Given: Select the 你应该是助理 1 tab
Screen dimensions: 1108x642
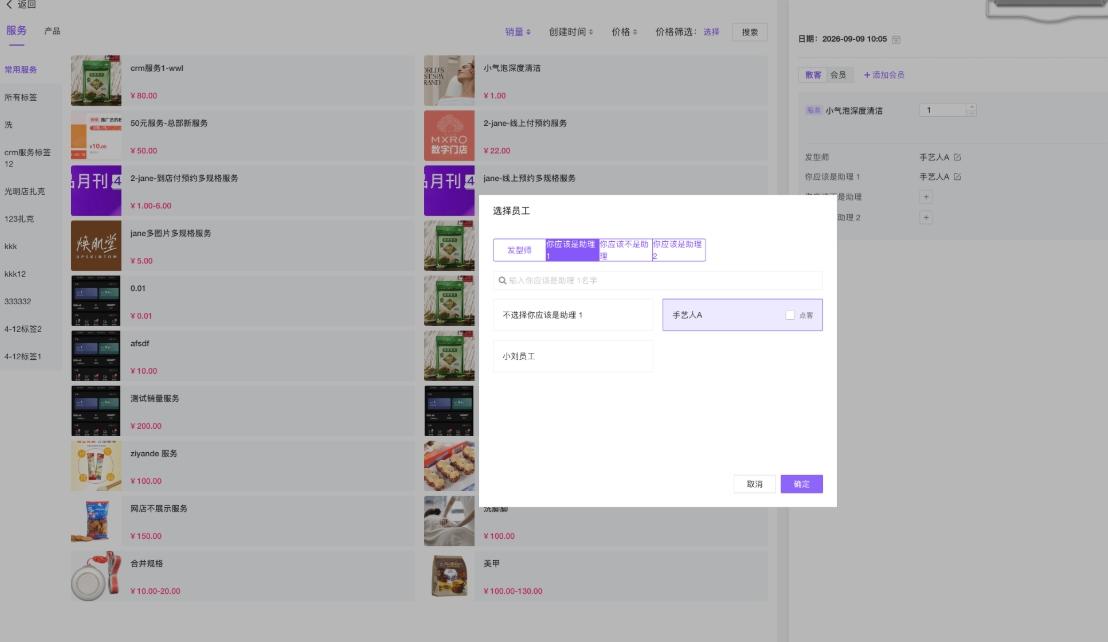Looking at the screenshot, I should [x=572, y=250].
